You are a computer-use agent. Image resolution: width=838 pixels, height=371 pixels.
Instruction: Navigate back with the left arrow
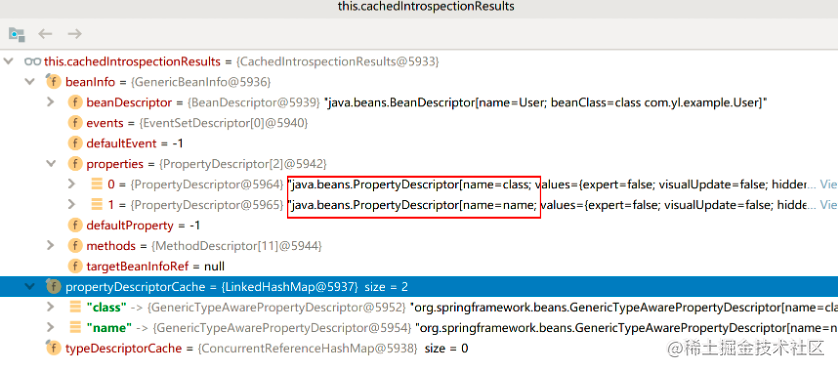[x=45, y=34]
